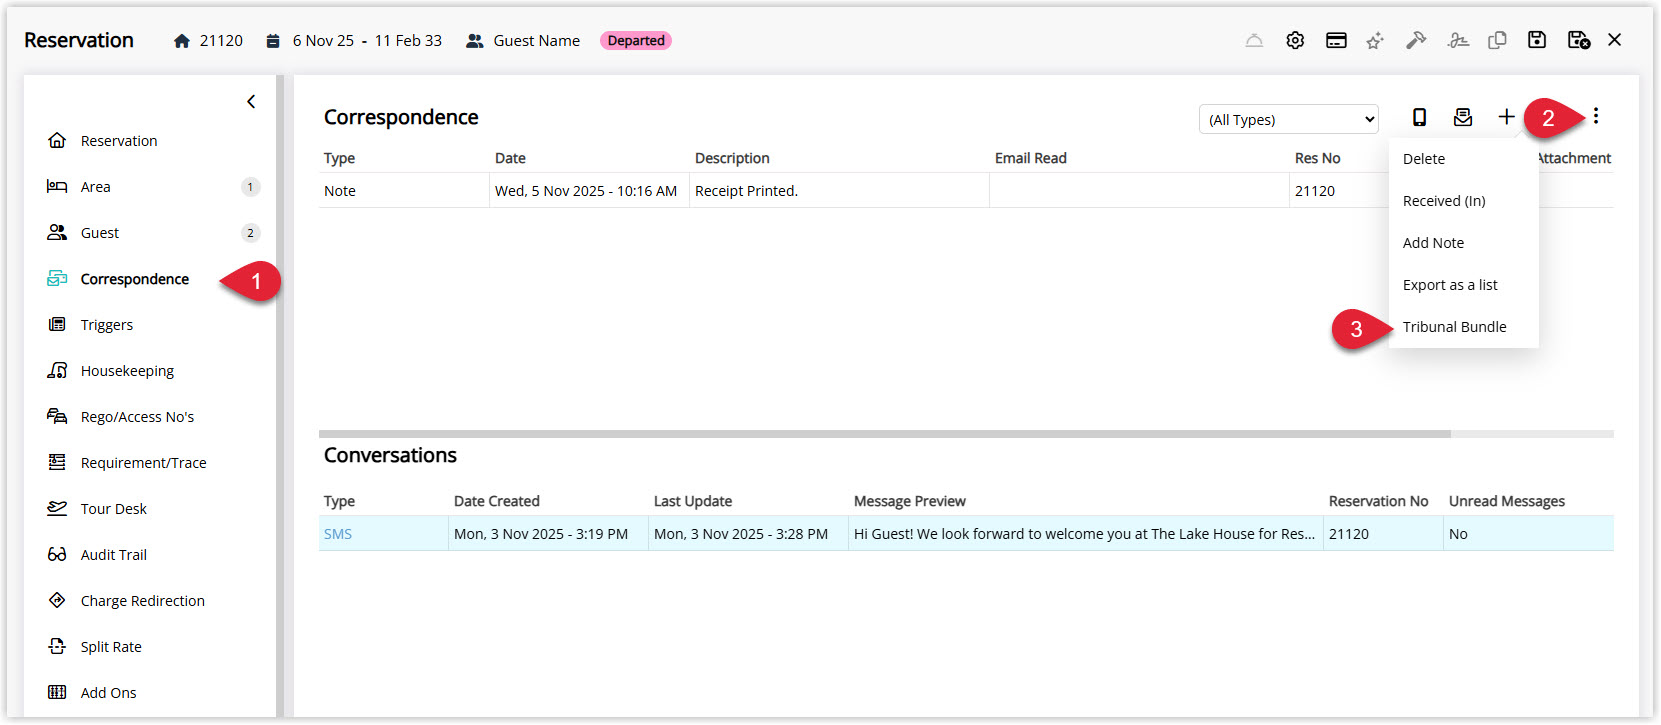Click 'Mon, 3 Nov 2025 - 3:19 PM' cell
This screenshot has height=725, width=1661.
tap(548, 534)
